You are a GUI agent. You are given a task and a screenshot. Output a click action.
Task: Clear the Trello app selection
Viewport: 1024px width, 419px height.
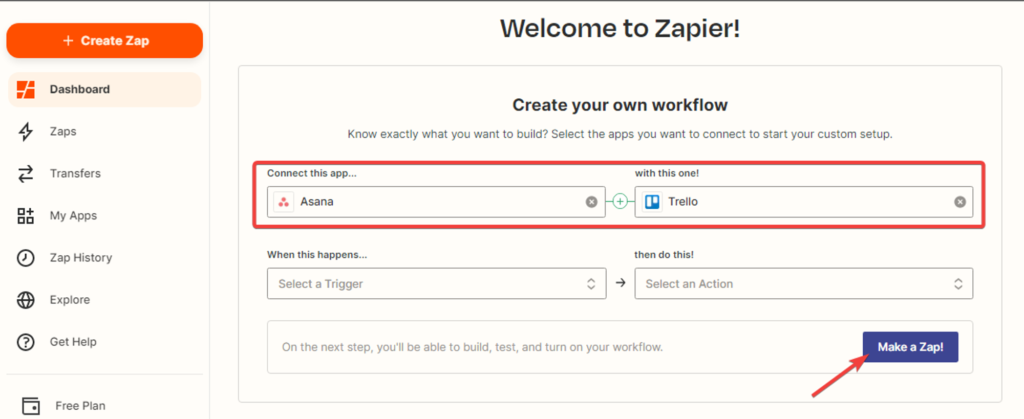pos(959,202)
